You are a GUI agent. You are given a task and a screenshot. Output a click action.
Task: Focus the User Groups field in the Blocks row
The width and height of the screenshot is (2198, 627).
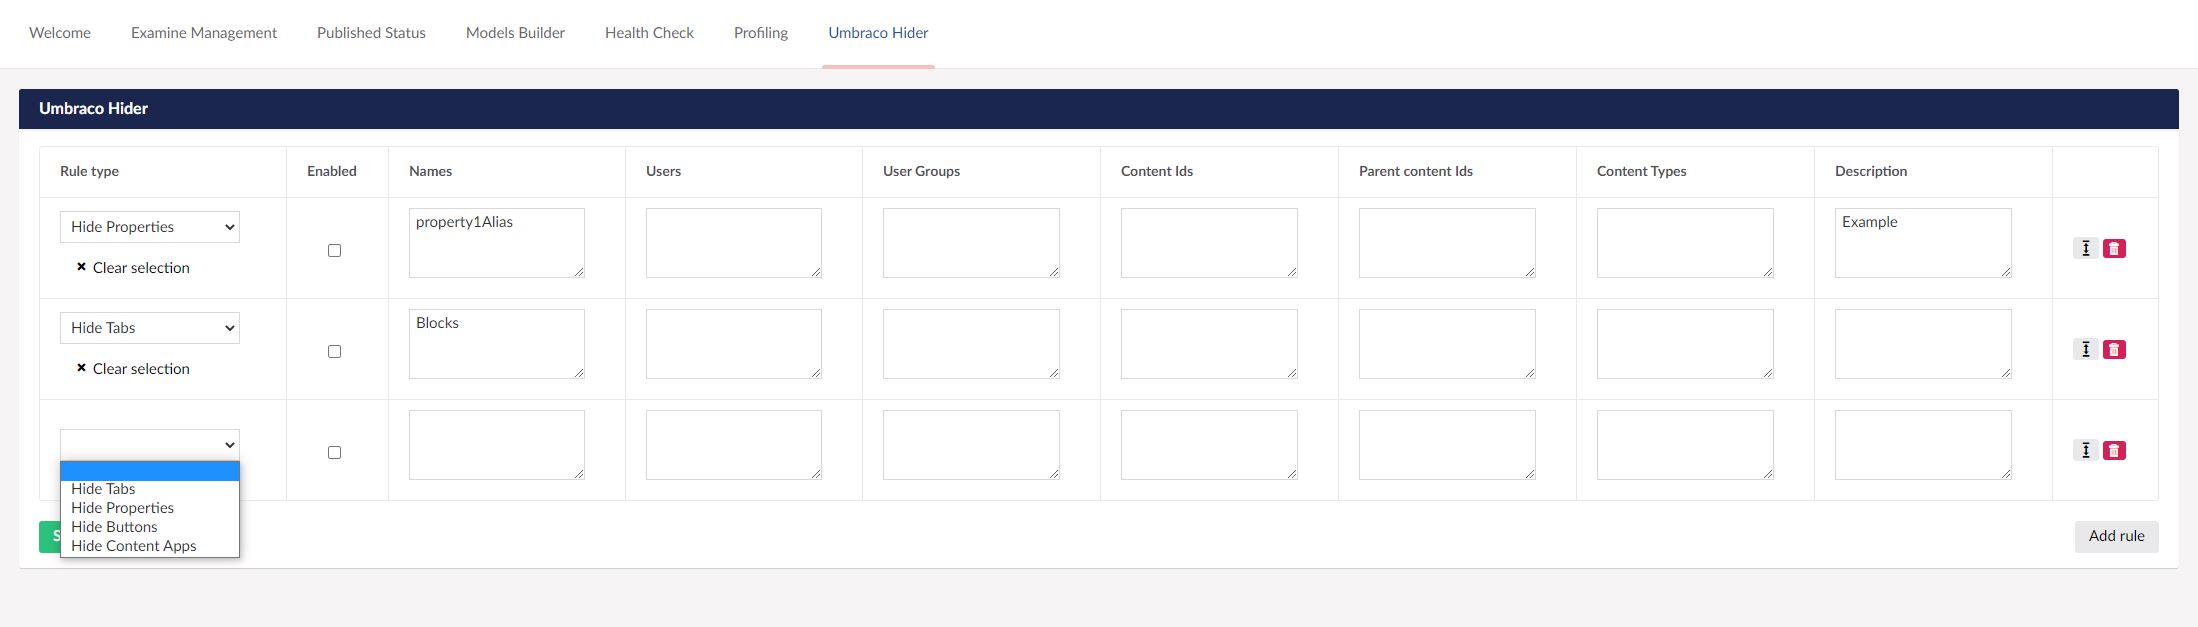971,344
